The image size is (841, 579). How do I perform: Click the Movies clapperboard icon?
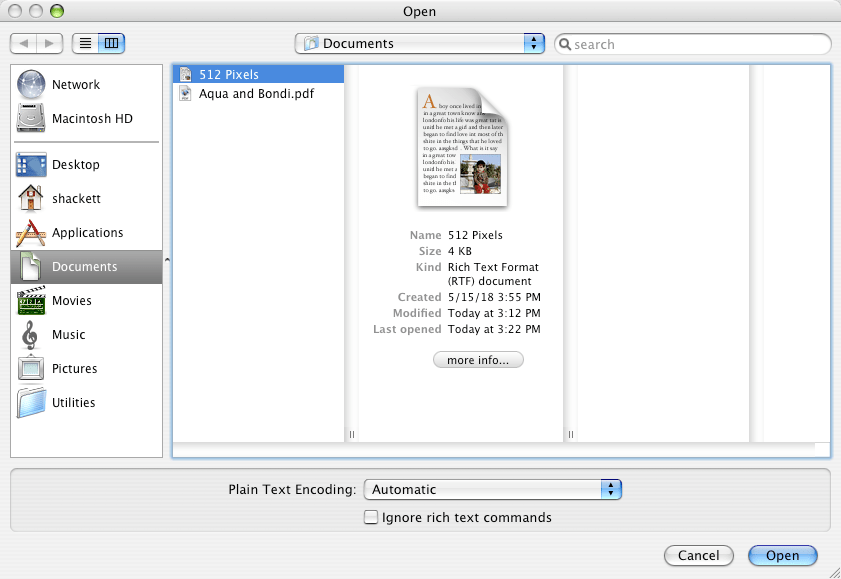(31, 300)
